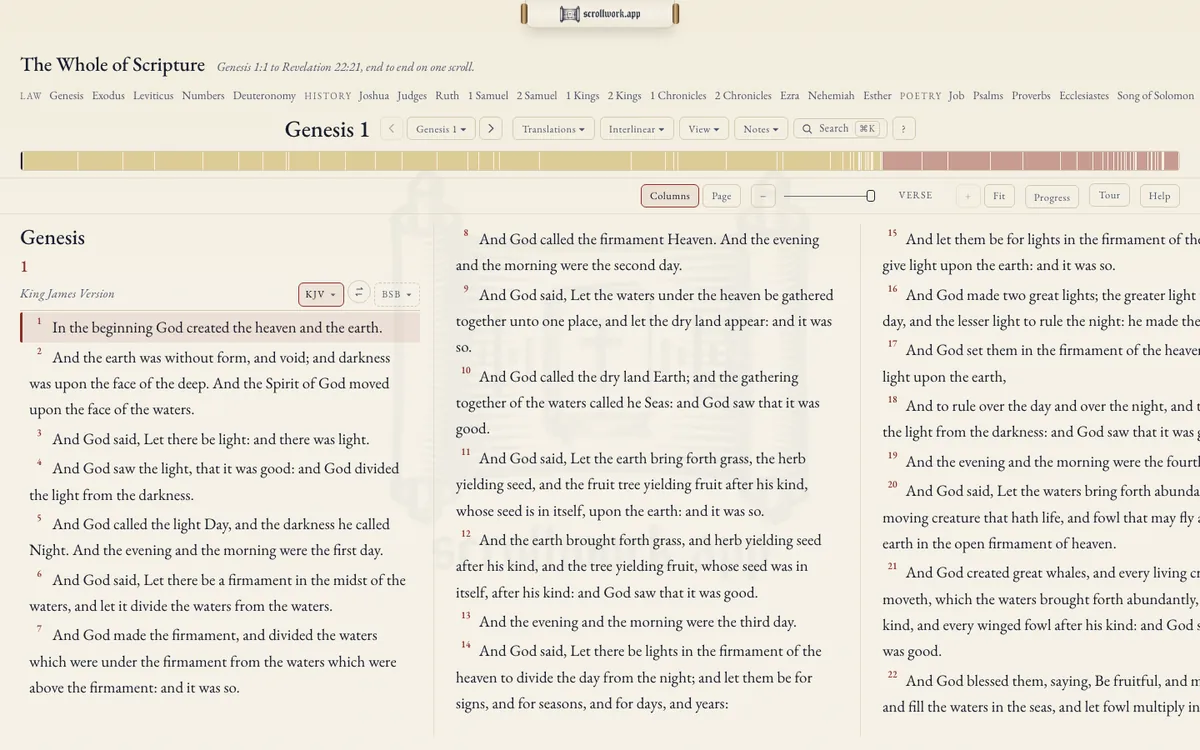Viewport: 1200px width, 750px height.
Task: Click the Fit button
Action: (x=999, y=196)
